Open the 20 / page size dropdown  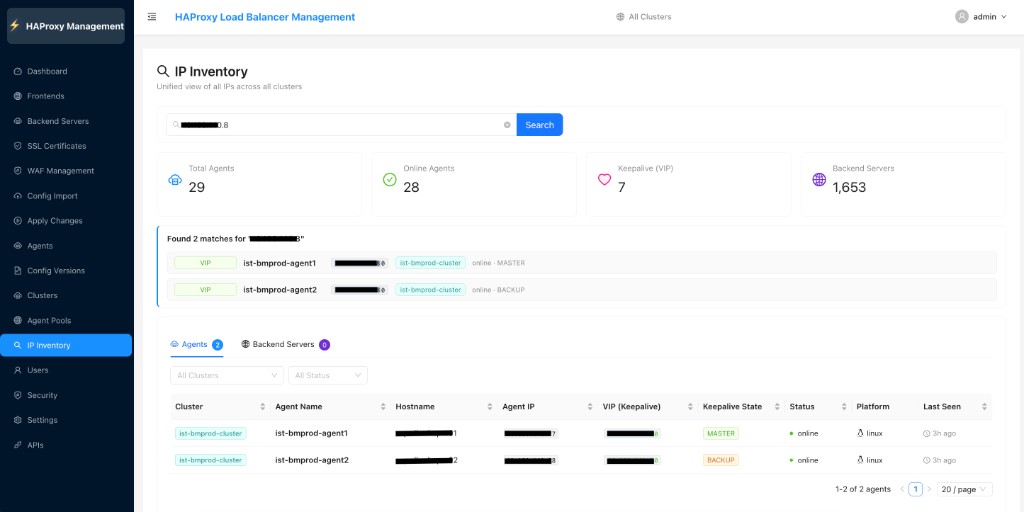pyautogui.click(x=965, y=489)
